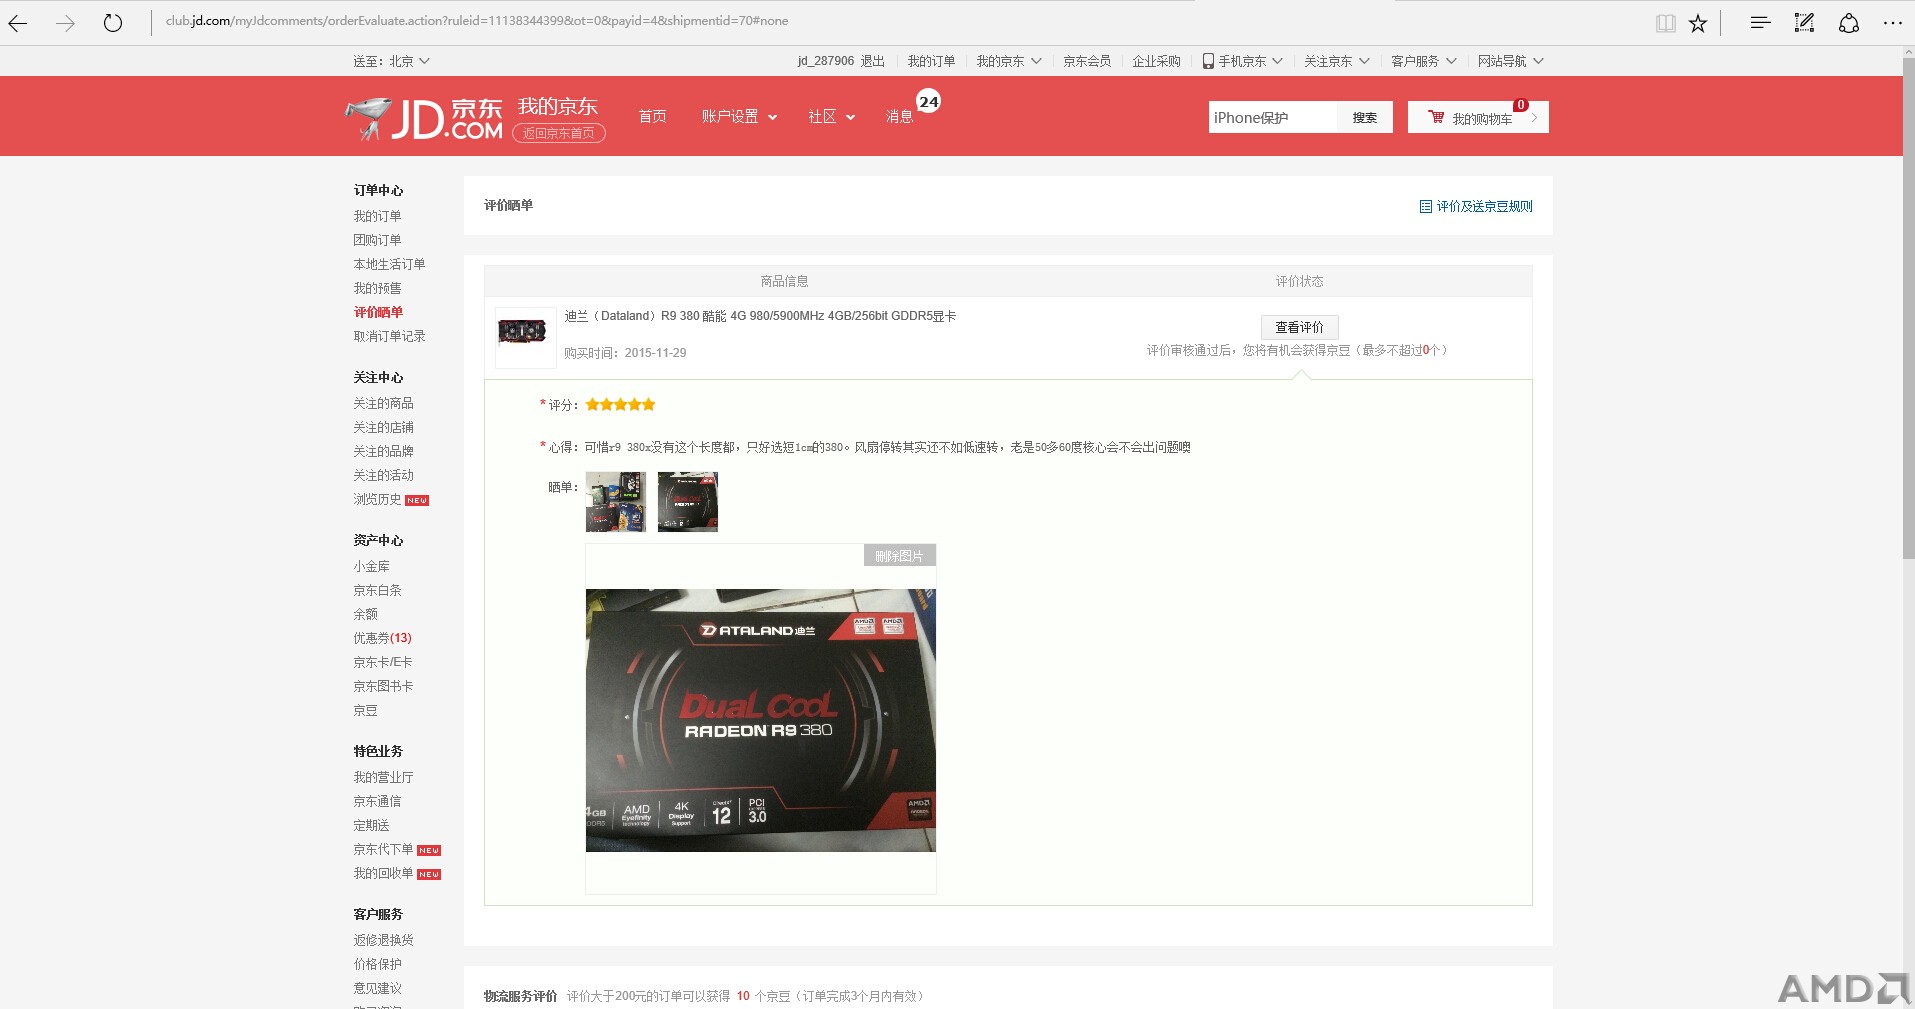This screenshot has width=1915, height=1009.
Task: Open 我的订单 in top bar
Action: (x=931, y=61)
